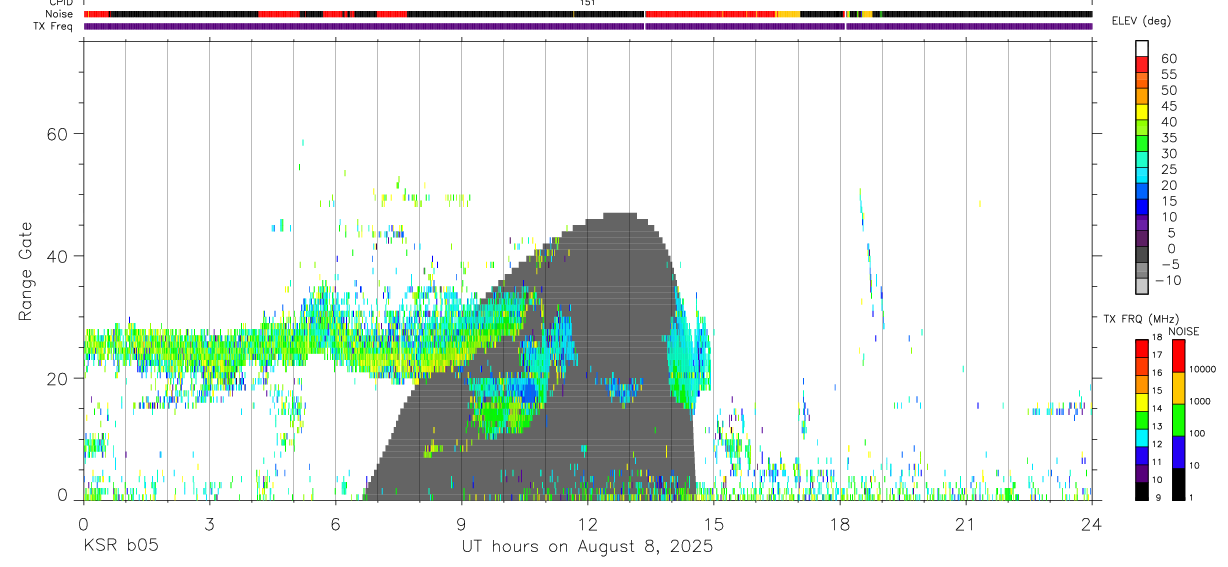Click the '45' value in the ELEV legend
Viewport: 1228px width, 567px height.
click(1168, 106)
